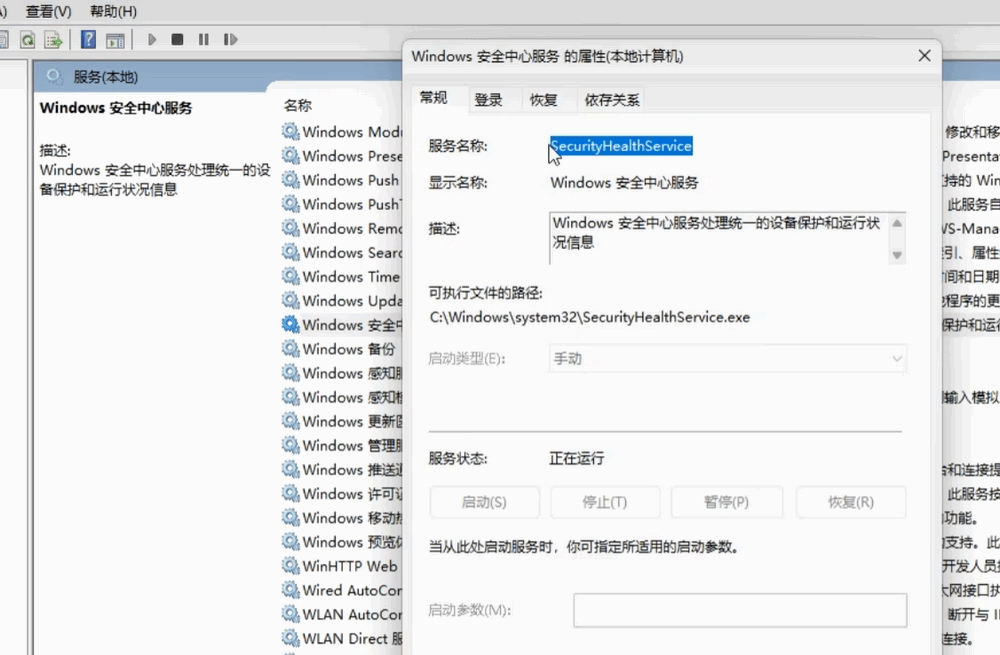The image size is (1000, 655).
Task: Click the executable path SecurityHealthService.exe text
Action: pos(590,318)
